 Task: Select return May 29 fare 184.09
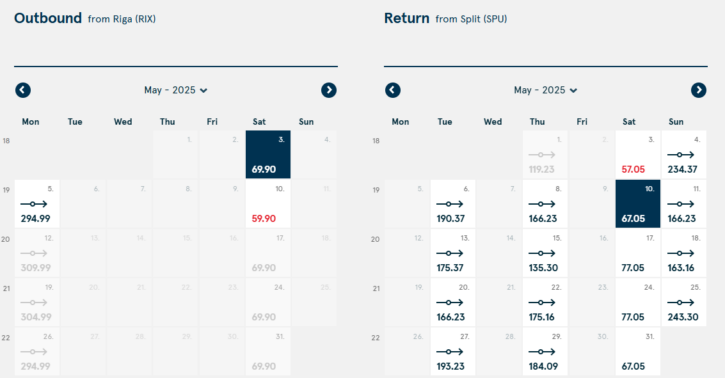[x=545, y=352]
